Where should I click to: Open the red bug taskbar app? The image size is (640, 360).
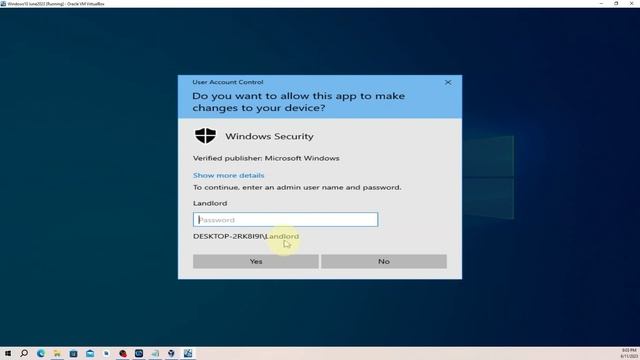[x=122, y=353]
